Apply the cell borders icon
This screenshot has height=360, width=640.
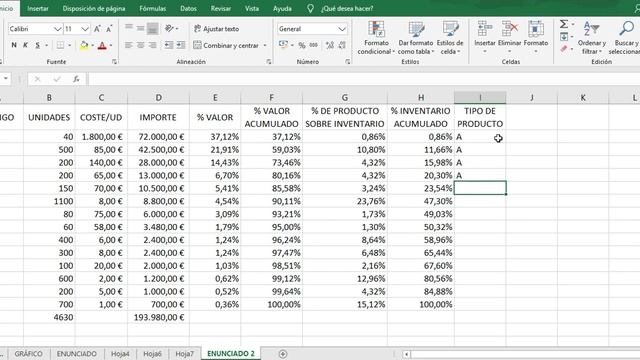[60, 45]
